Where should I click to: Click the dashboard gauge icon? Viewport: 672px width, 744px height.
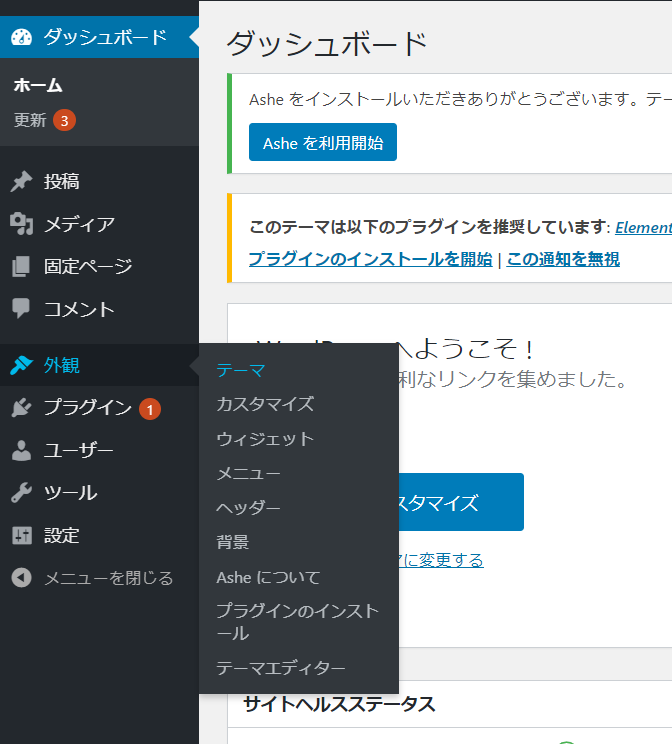click(21, 37)
